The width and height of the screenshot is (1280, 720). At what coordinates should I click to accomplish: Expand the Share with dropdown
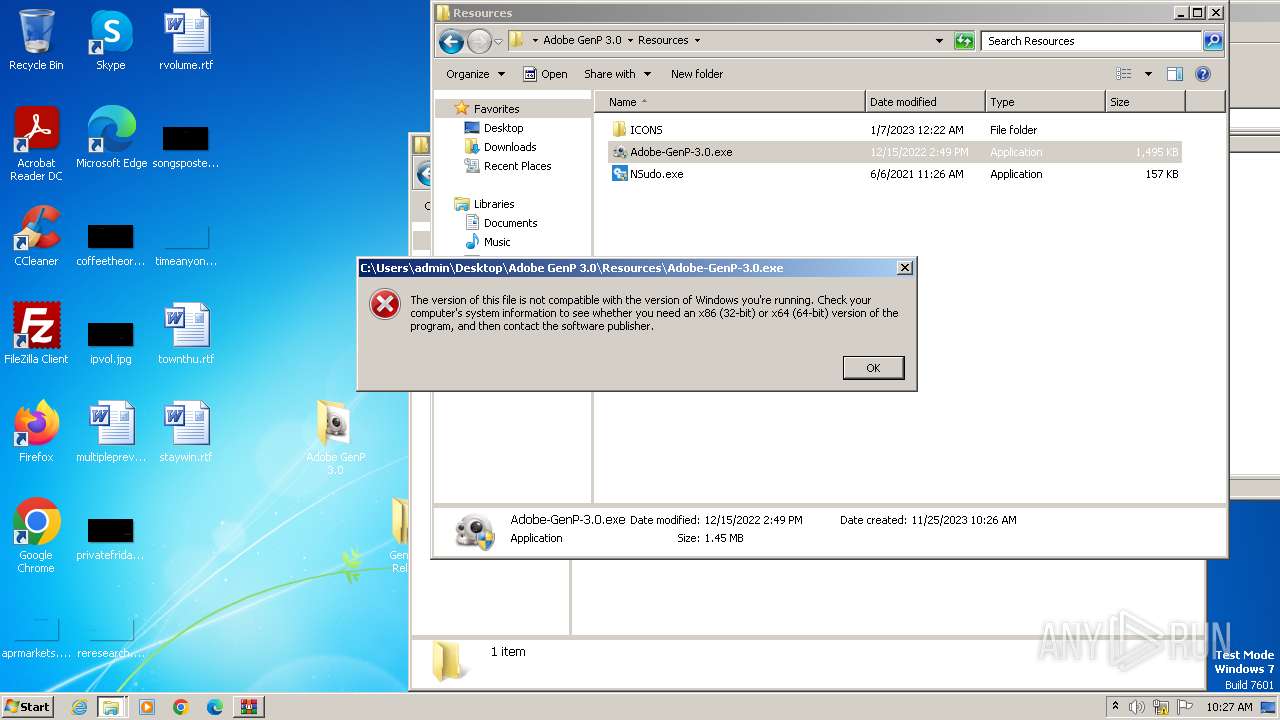click(617, 74)
